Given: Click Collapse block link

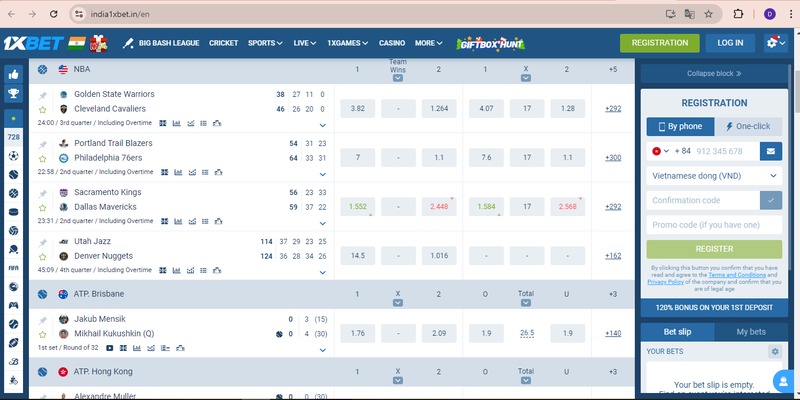Looking at the screenshot, I should 714,73.
